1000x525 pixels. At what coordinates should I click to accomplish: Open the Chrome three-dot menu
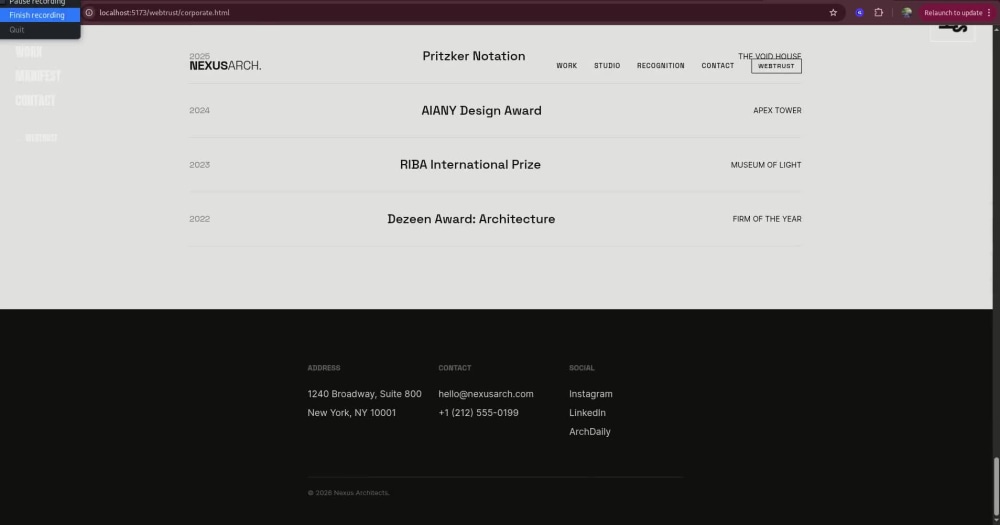click(x=989, y=13)
